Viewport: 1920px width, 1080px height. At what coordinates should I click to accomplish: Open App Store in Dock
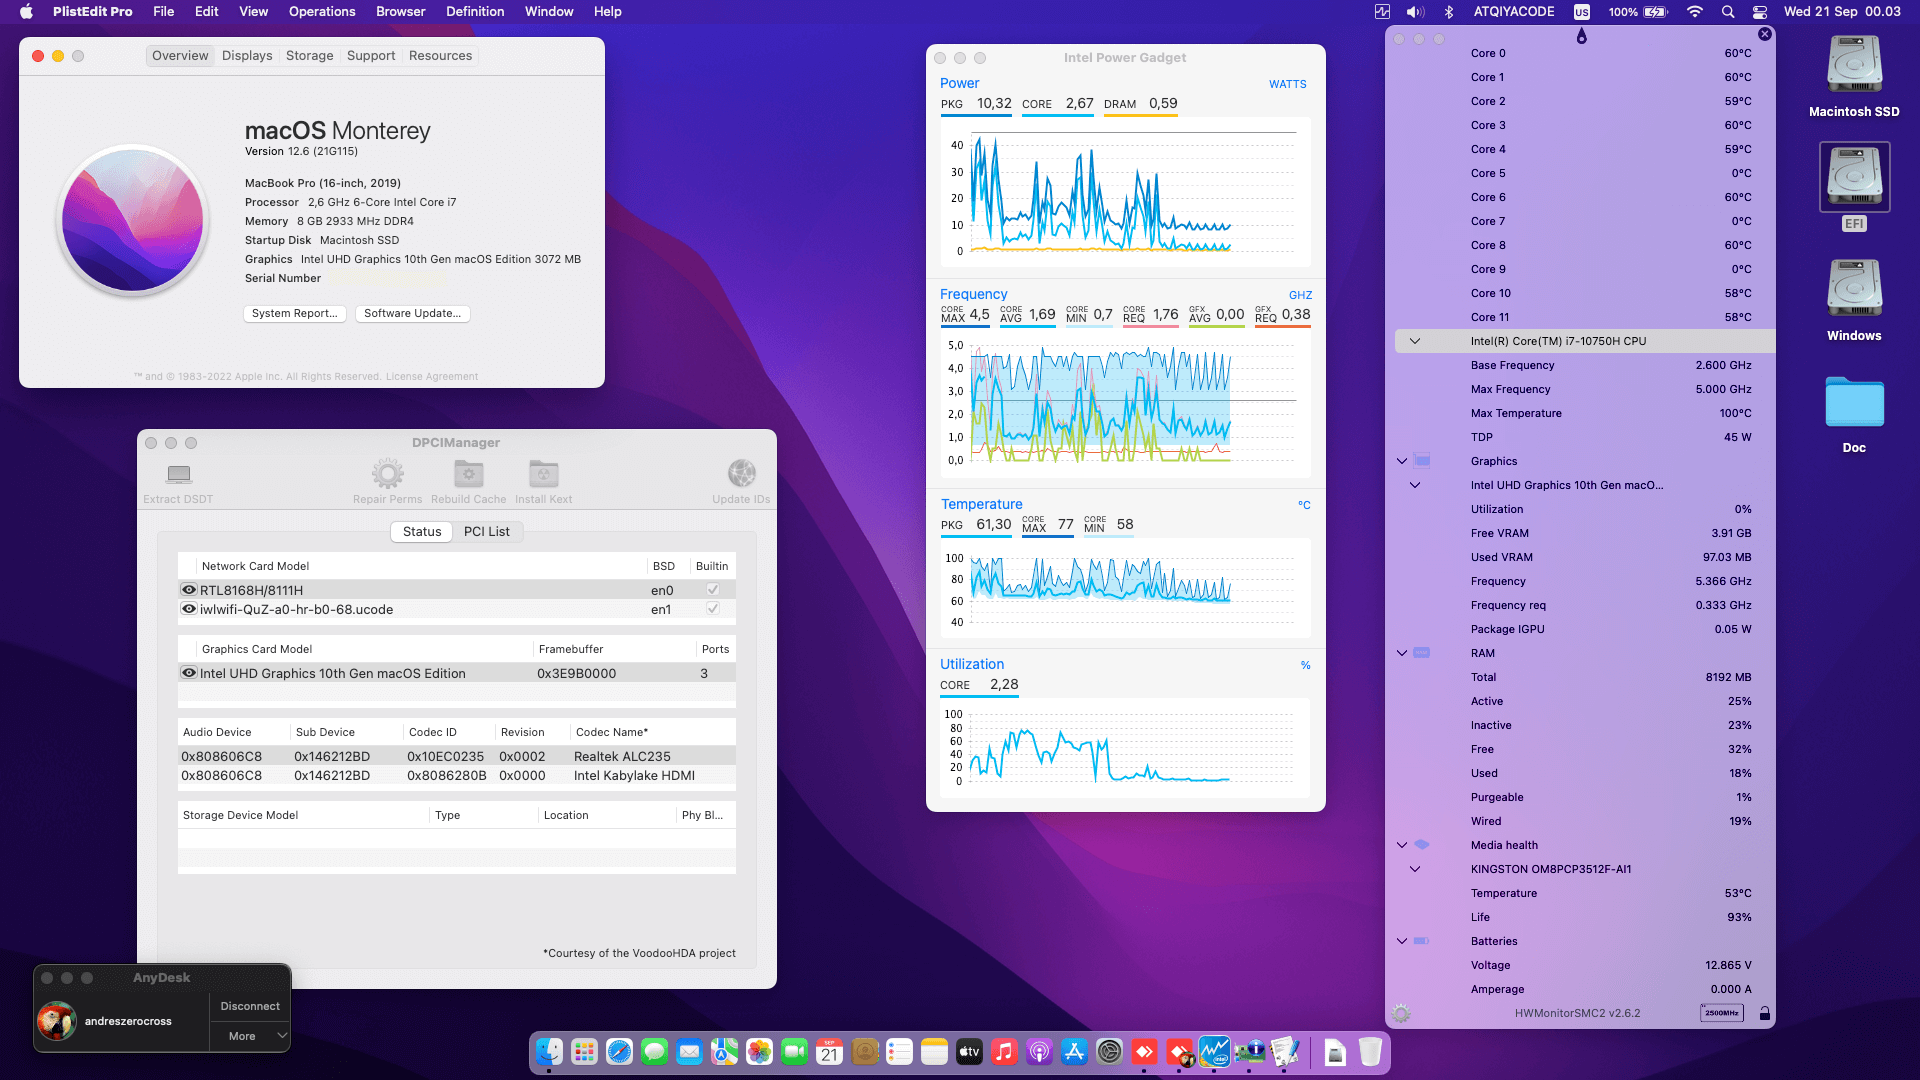(x=1074, y=1052)
